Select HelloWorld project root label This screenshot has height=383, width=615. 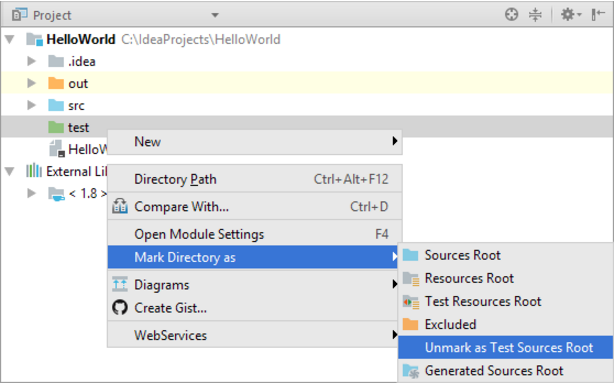81,40
